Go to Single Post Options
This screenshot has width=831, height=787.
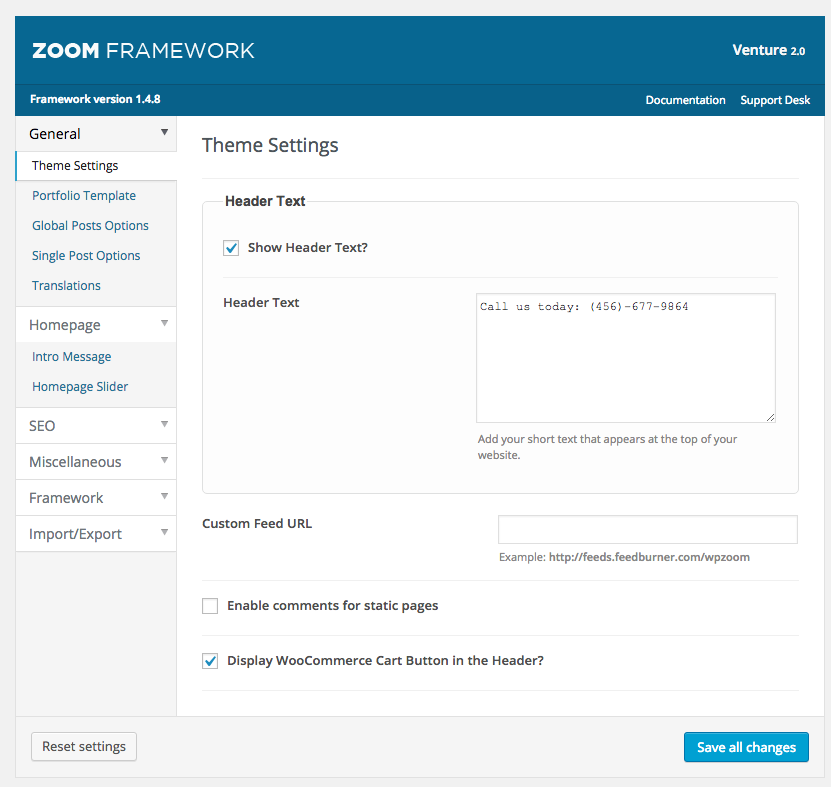click(x=86, y=256)
